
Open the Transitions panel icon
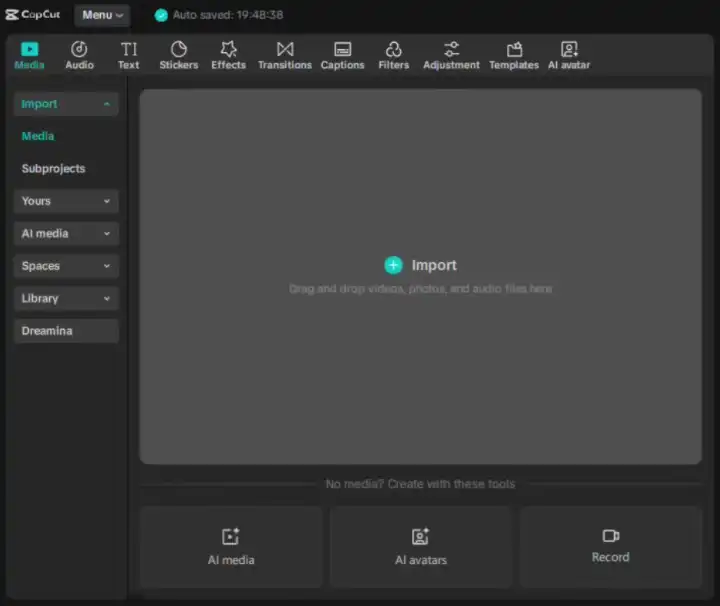coord(285,49)
